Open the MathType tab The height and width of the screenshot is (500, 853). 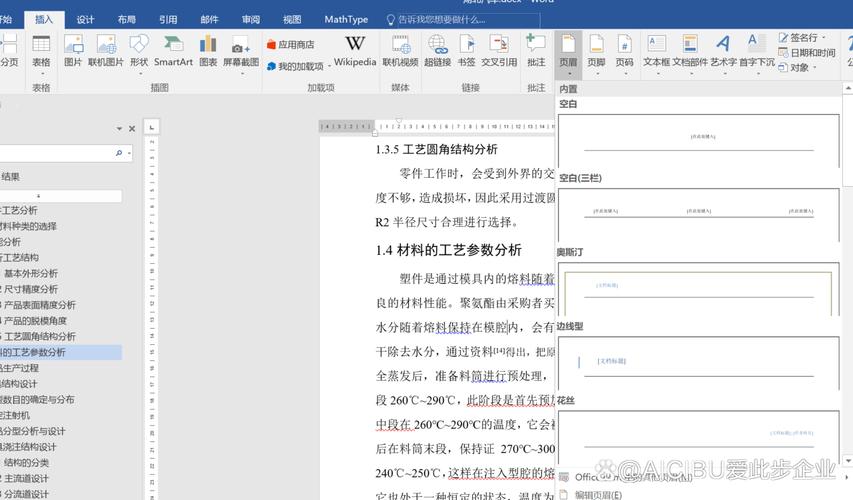pos(346,20)
